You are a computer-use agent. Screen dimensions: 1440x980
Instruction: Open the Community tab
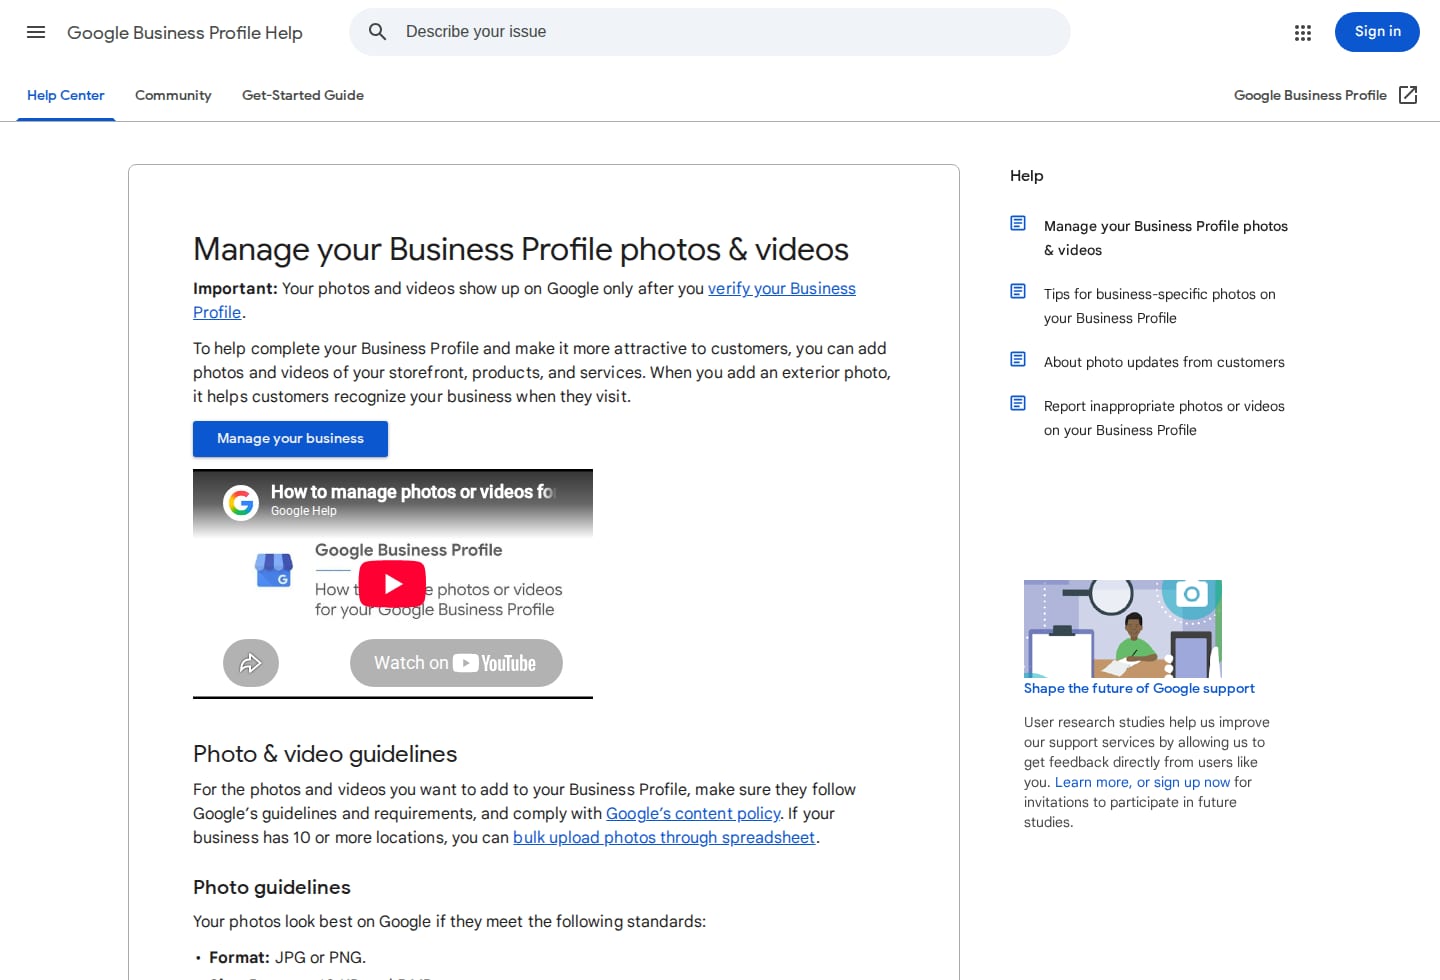[173, 96]
